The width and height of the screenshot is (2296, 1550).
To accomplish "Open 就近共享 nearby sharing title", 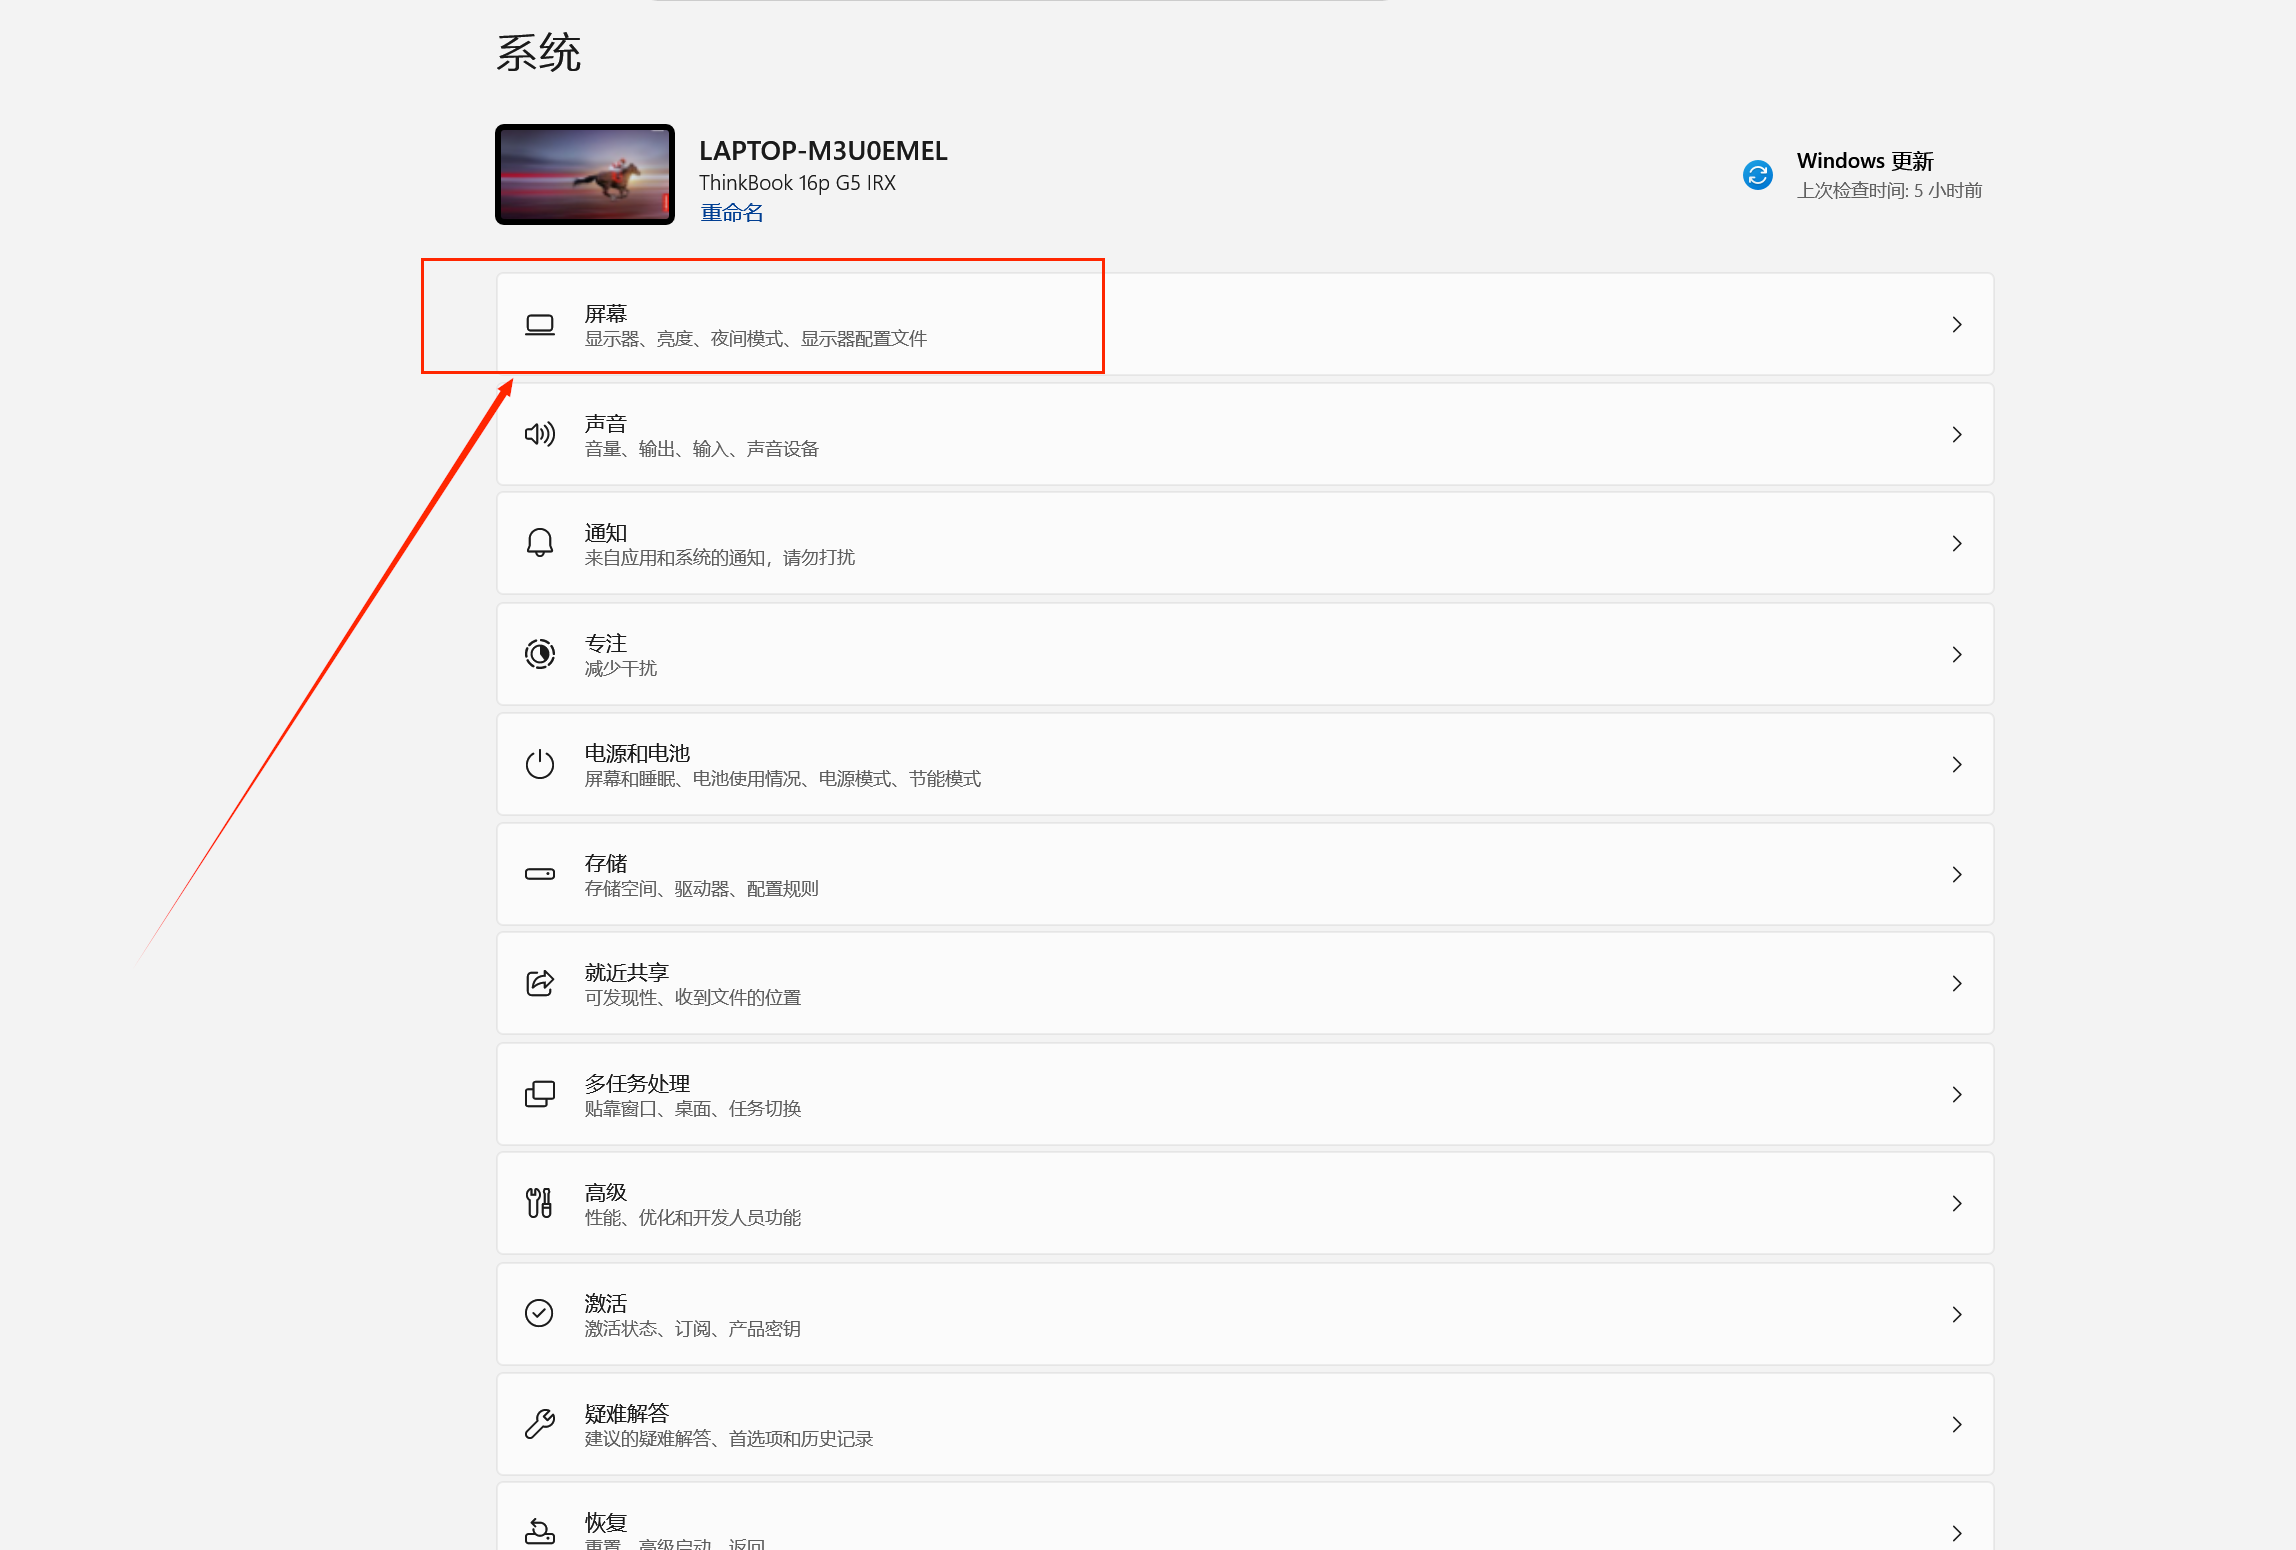I will click(x=627, y=972).
